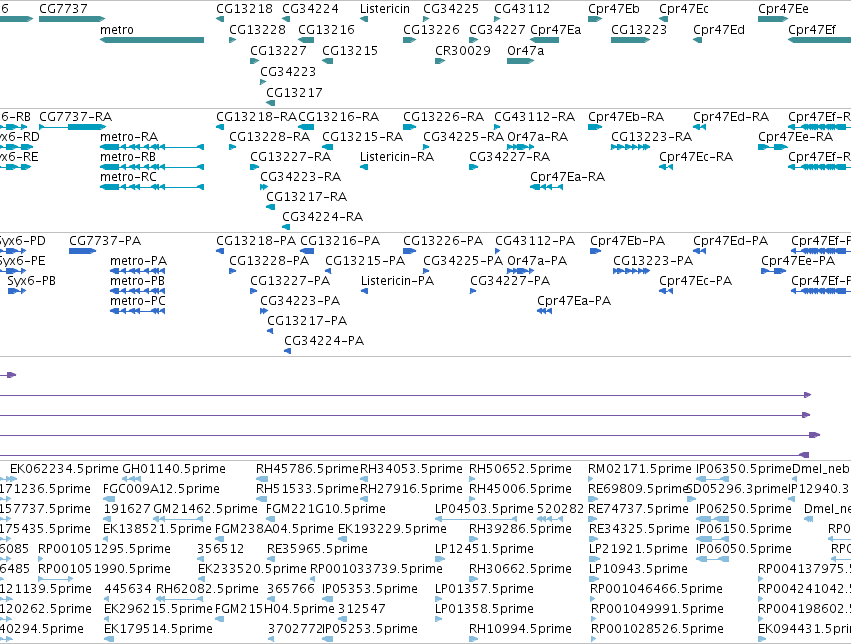
Task: Click the Cpr47Ed gene label
Action: 719,30
